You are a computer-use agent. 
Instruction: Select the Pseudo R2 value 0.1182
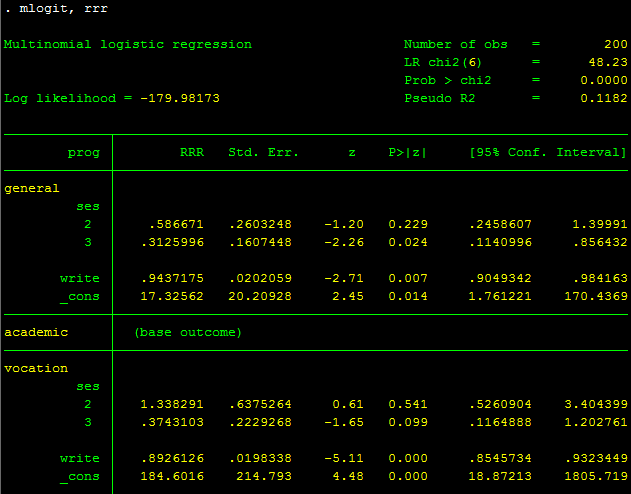(604, 98)
